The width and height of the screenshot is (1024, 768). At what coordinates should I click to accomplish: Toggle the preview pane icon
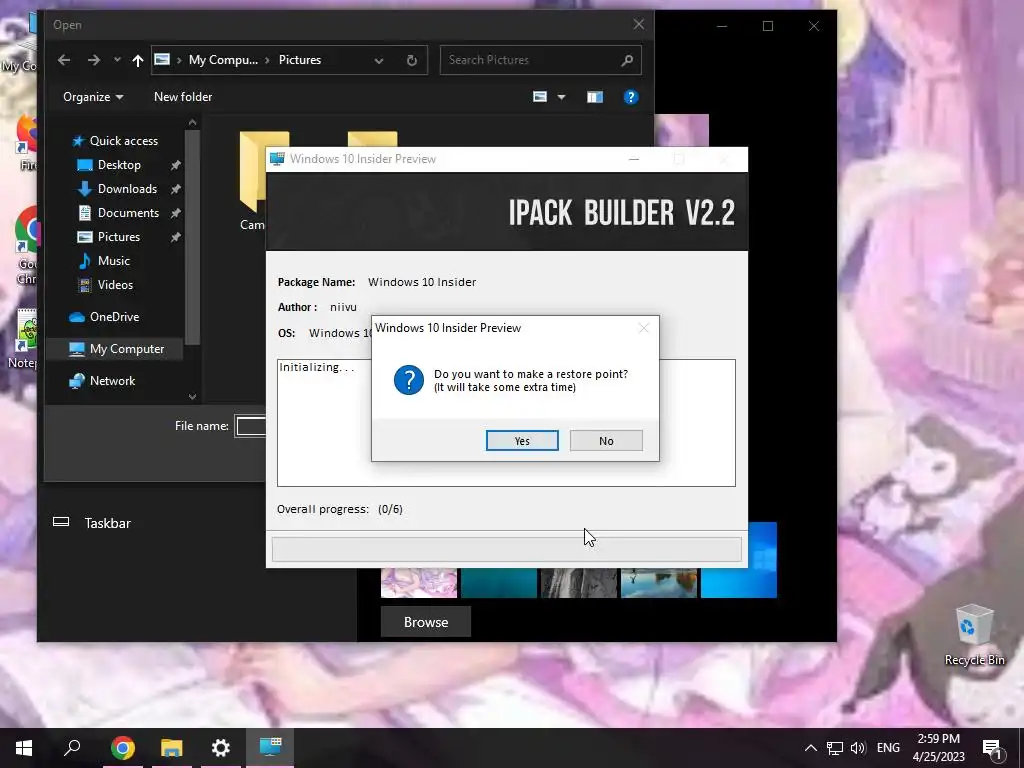click(594, 97)
